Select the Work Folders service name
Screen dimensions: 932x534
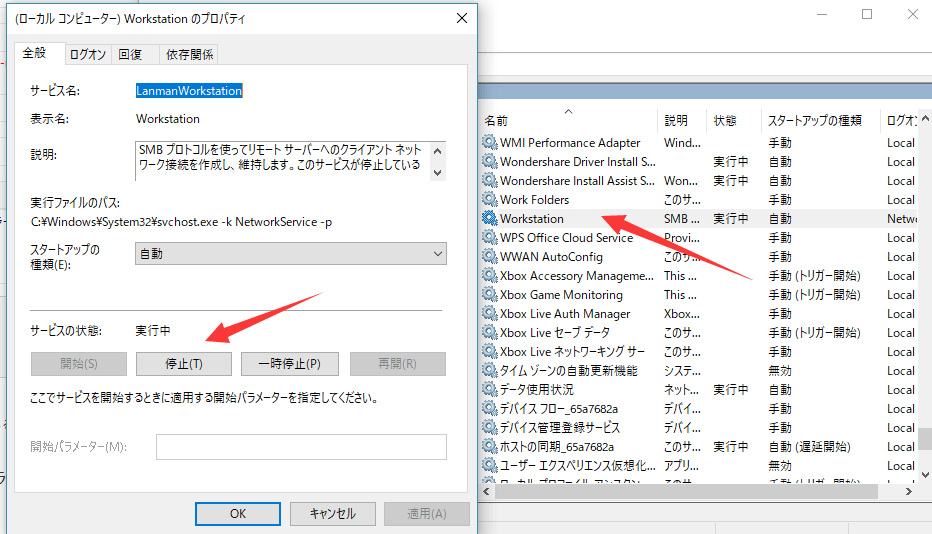click(534, 199)
